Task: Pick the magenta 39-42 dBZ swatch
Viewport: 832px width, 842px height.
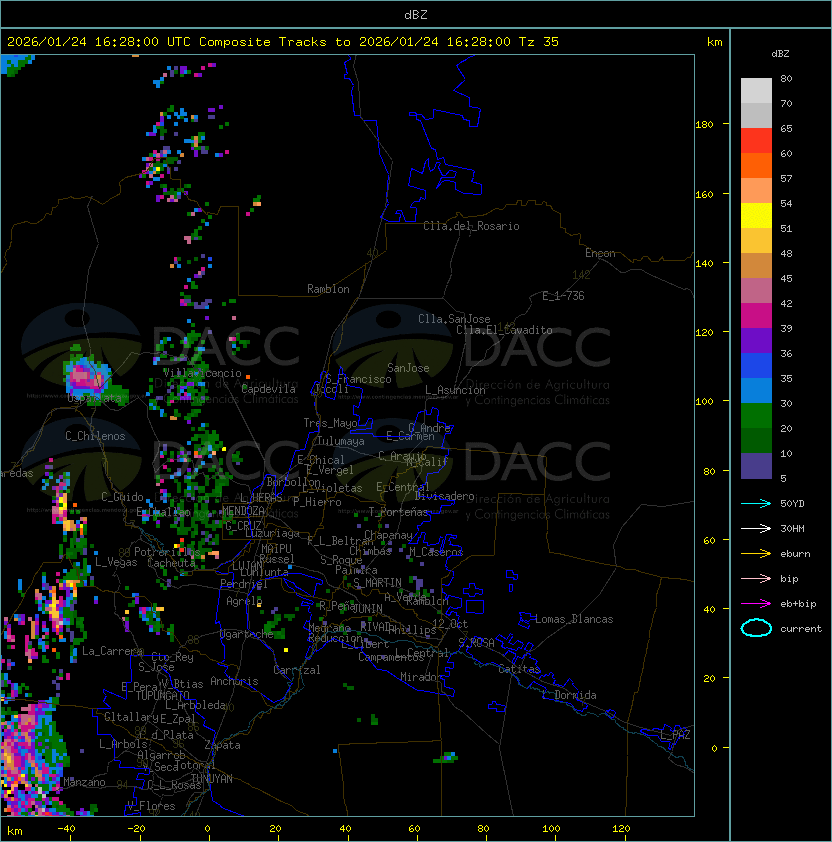Action: pos(756,315)
